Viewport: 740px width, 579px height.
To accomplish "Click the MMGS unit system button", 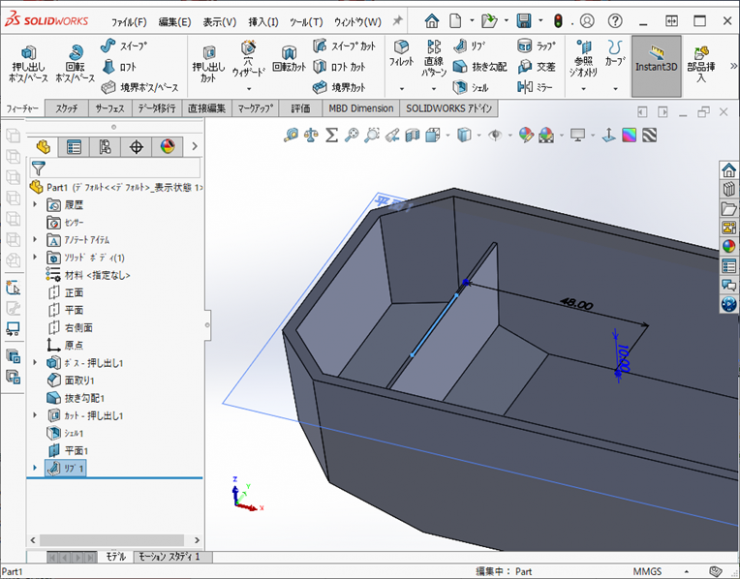I will [647, 572].
